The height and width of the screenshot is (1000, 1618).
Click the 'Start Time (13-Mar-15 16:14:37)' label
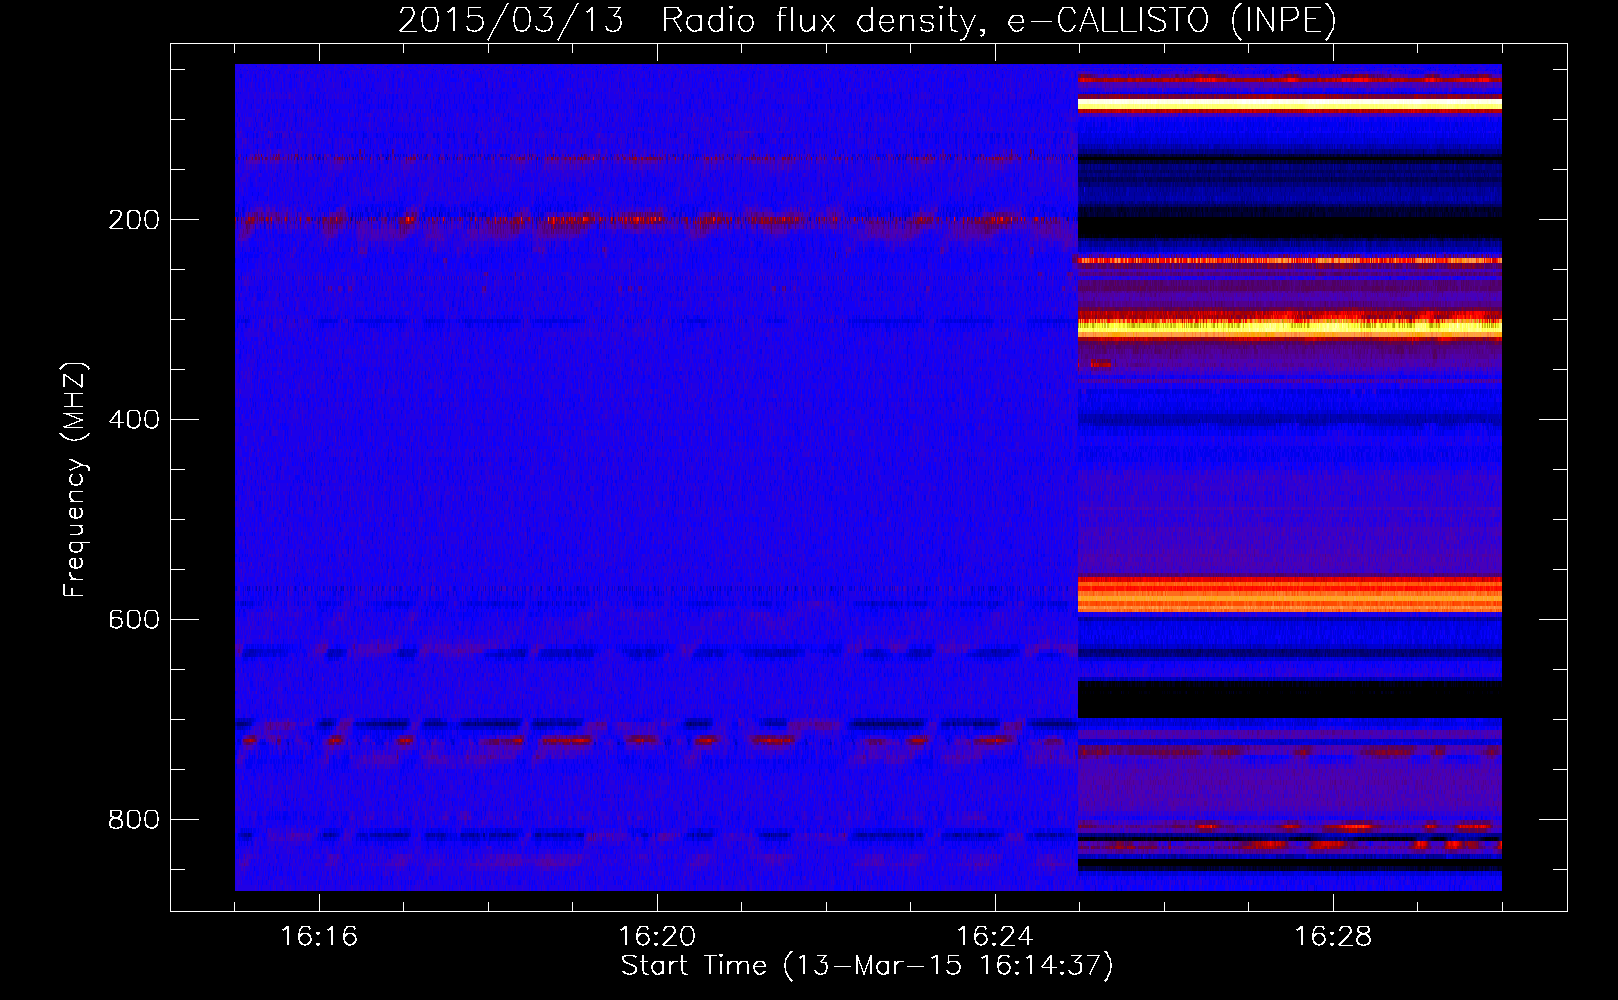[x=867, y=966]
